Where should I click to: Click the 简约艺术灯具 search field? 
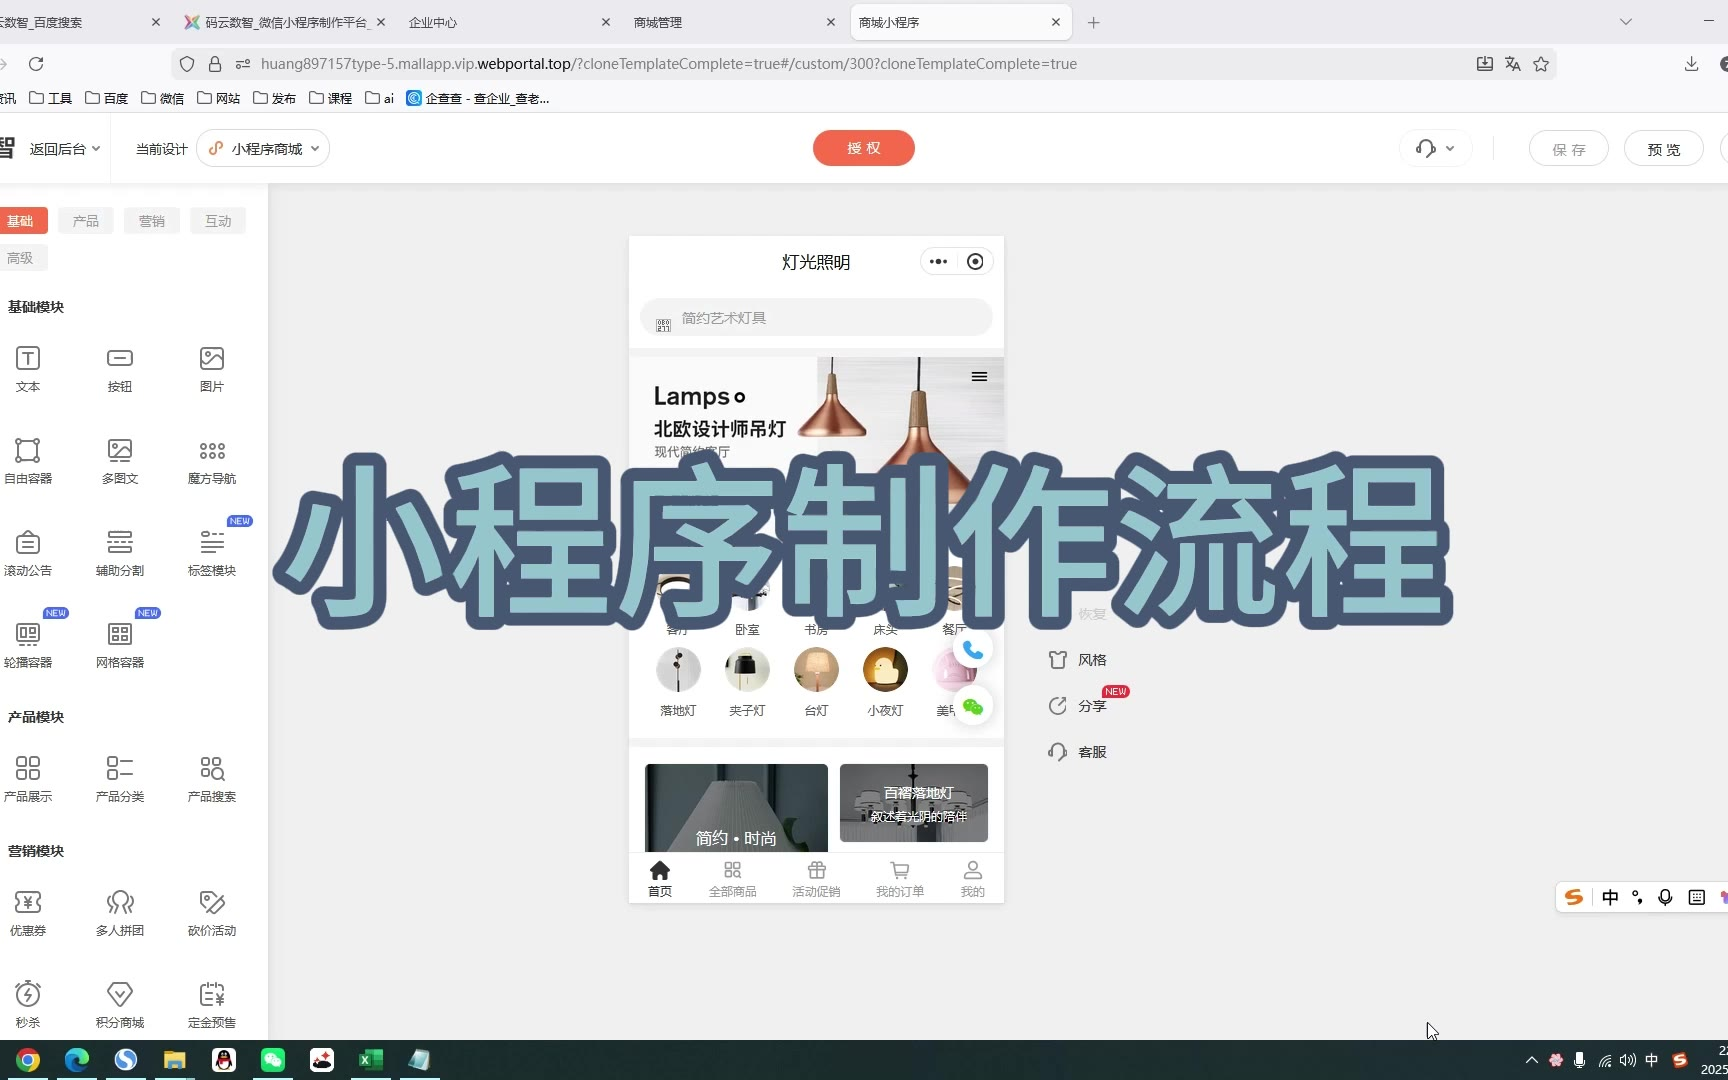(816, 318)
